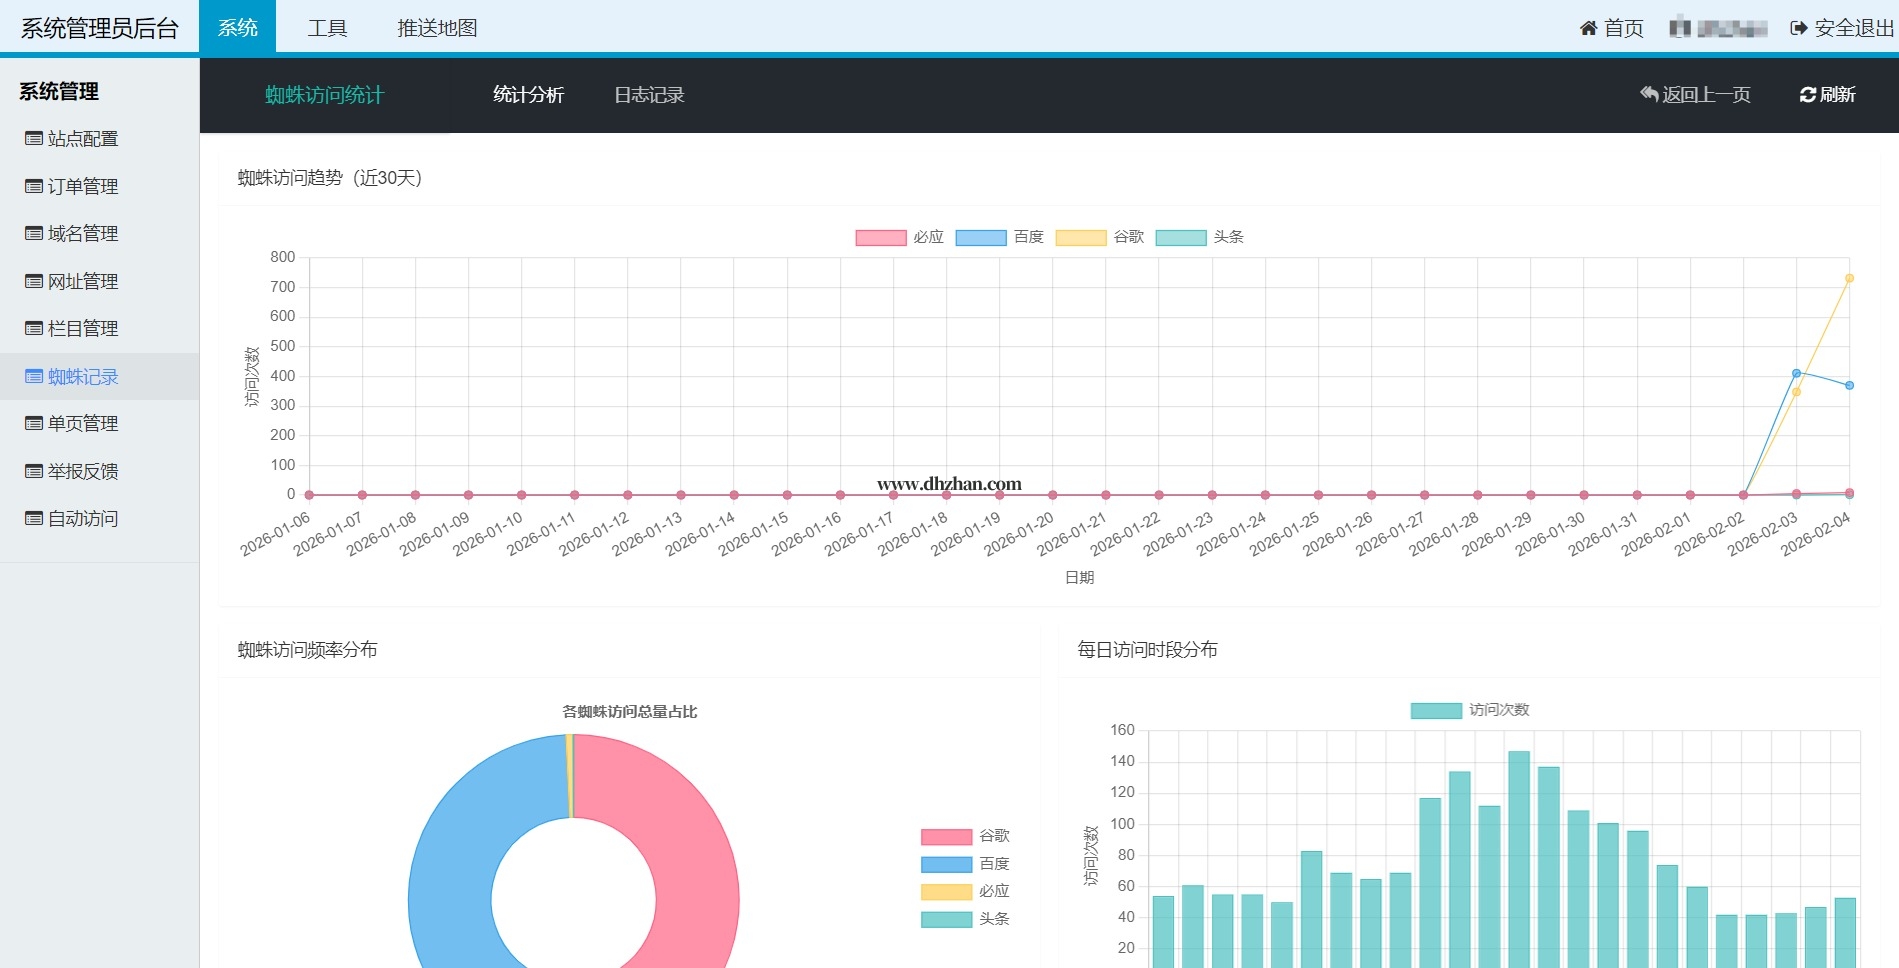Toggle 访问次数 legend in hourly bar chart
This screenshot has height=968, width=1899.
point(1436,710)
